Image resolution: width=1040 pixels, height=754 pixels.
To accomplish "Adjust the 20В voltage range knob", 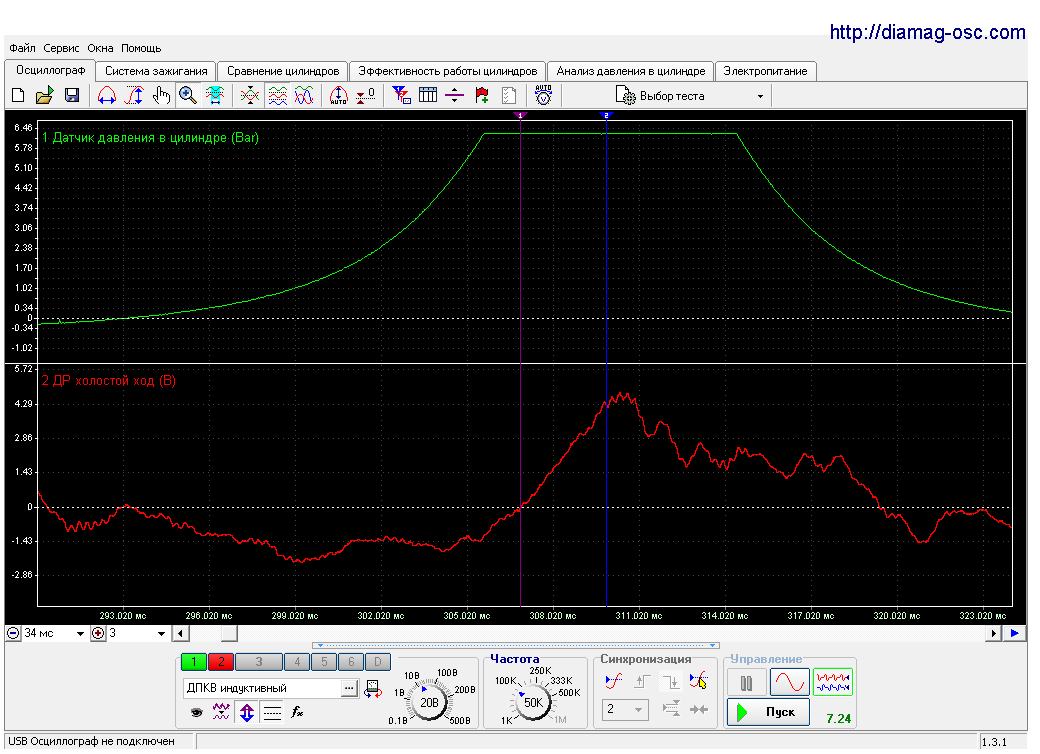I will click(x=429, y=703).
